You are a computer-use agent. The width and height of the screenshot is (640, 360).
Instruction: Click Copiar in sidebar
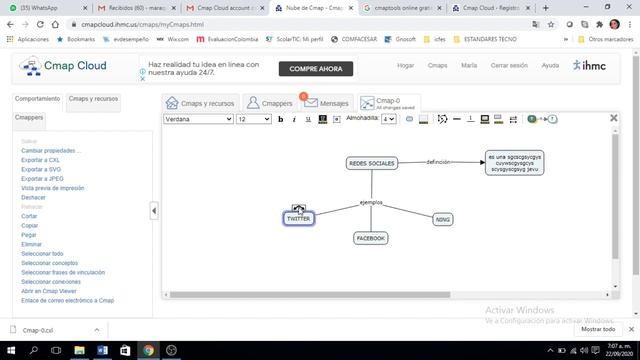pyautogui.click(x=29, y=226)
